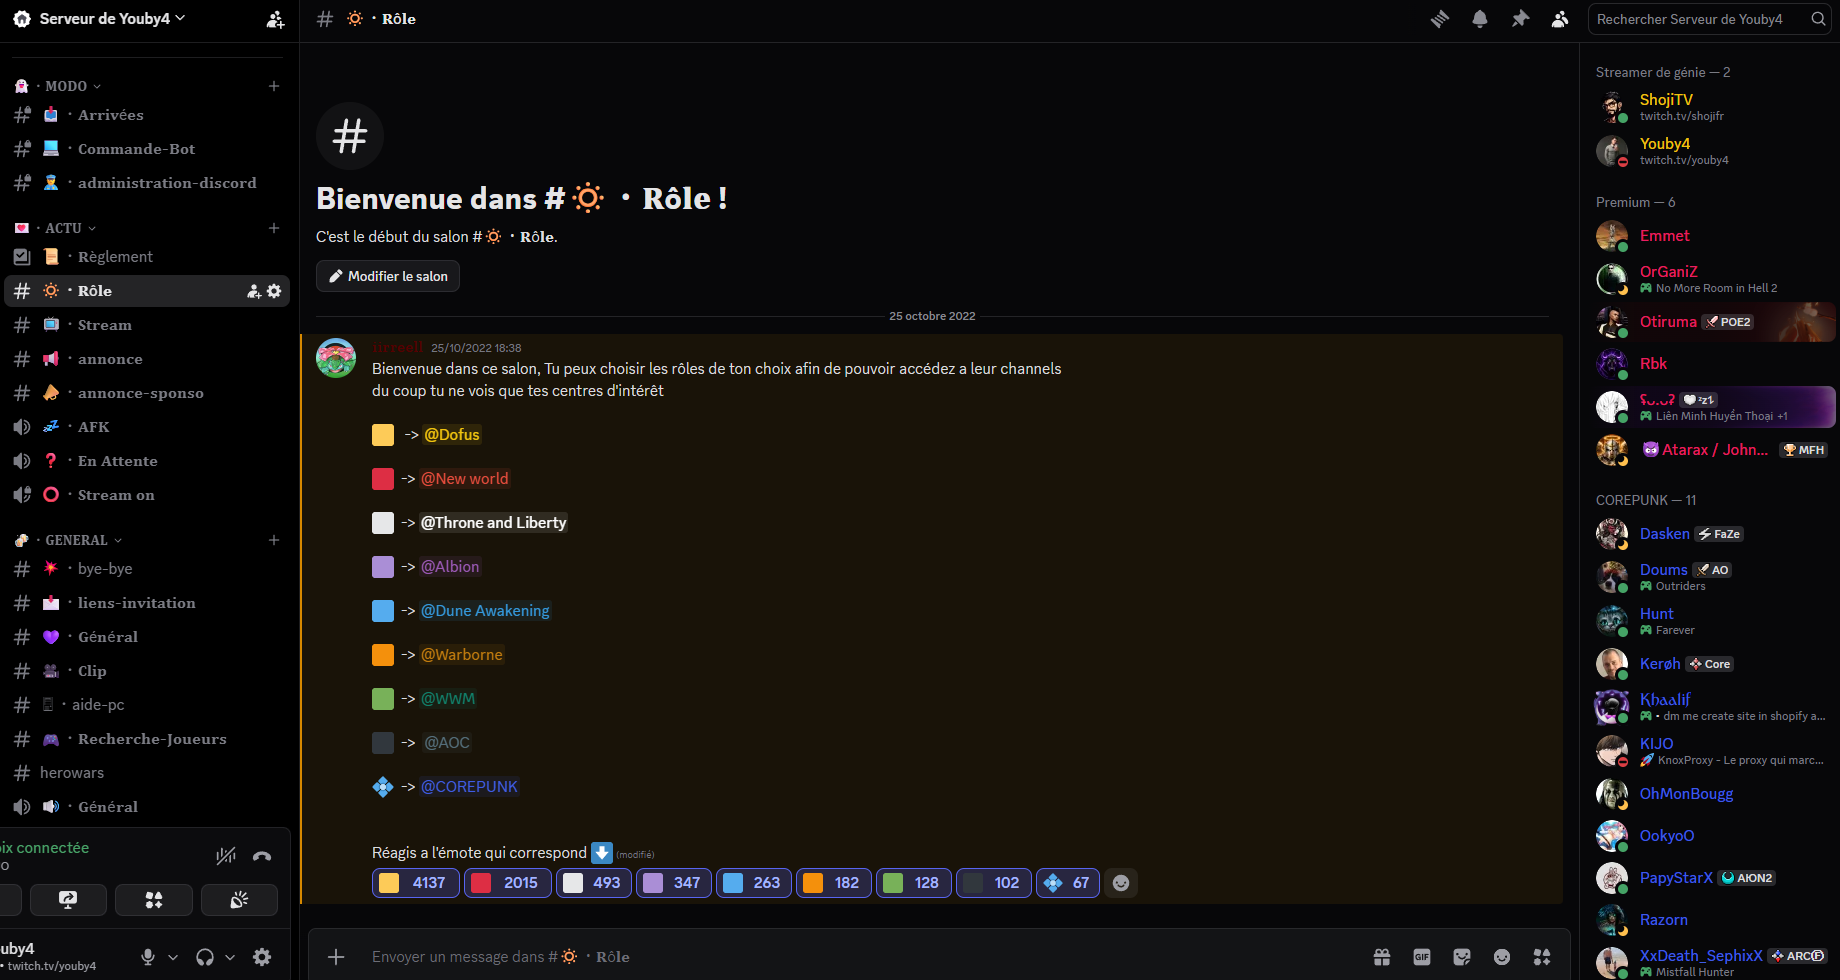1840x980 pixels.
Task: Show pinned messages with pin icon
Action: 1520,19
